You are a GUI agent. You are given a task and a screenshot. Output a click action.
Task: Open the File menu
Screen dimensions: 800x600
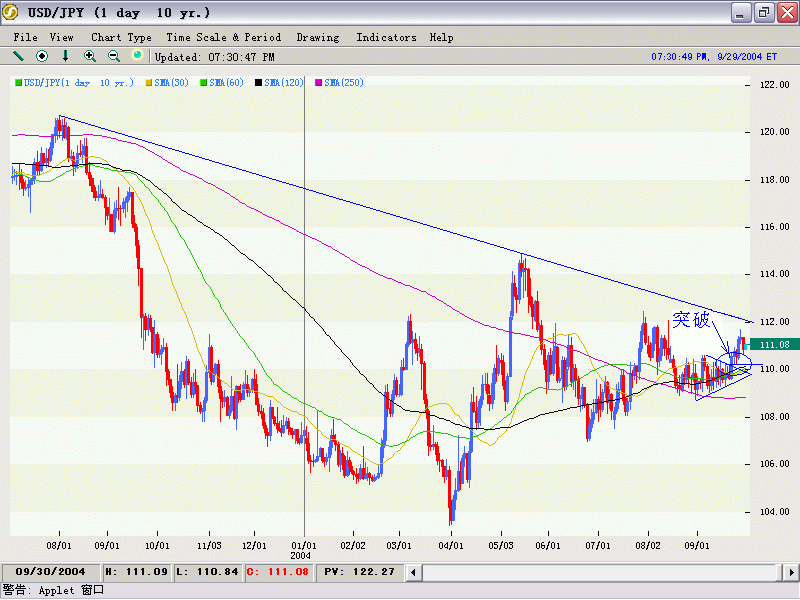26,37
